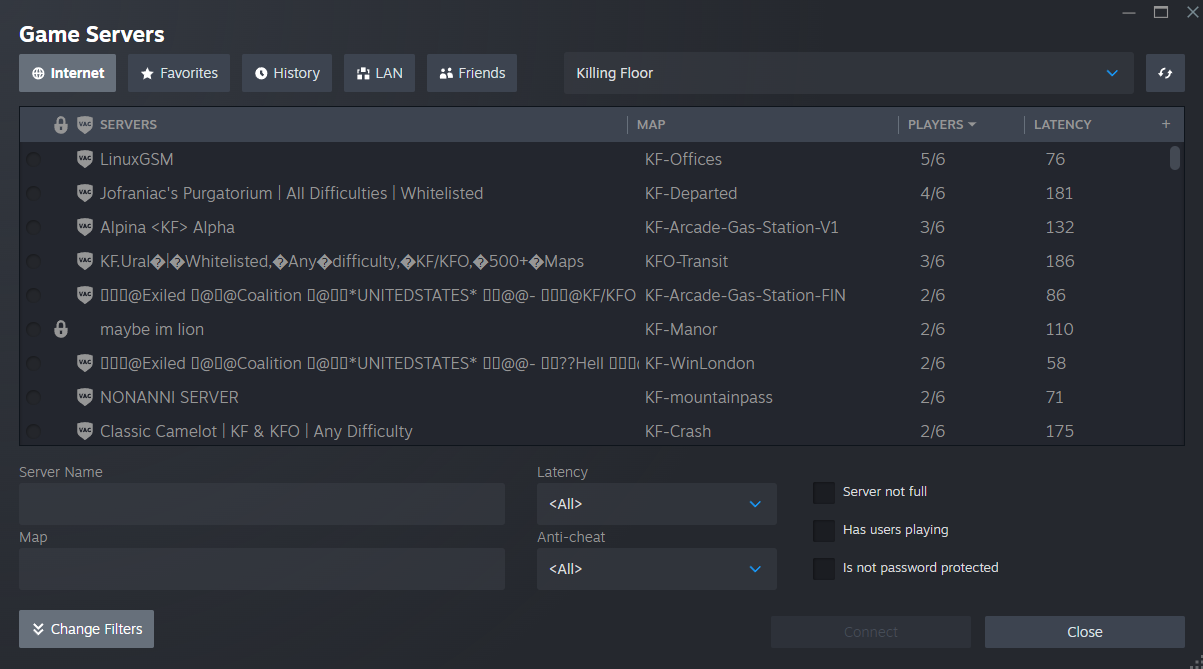Image resolution: width=1203 pixels, height=669 pixels.
Task: Click the KFO-Transit map cell
Action: [686, 261]
